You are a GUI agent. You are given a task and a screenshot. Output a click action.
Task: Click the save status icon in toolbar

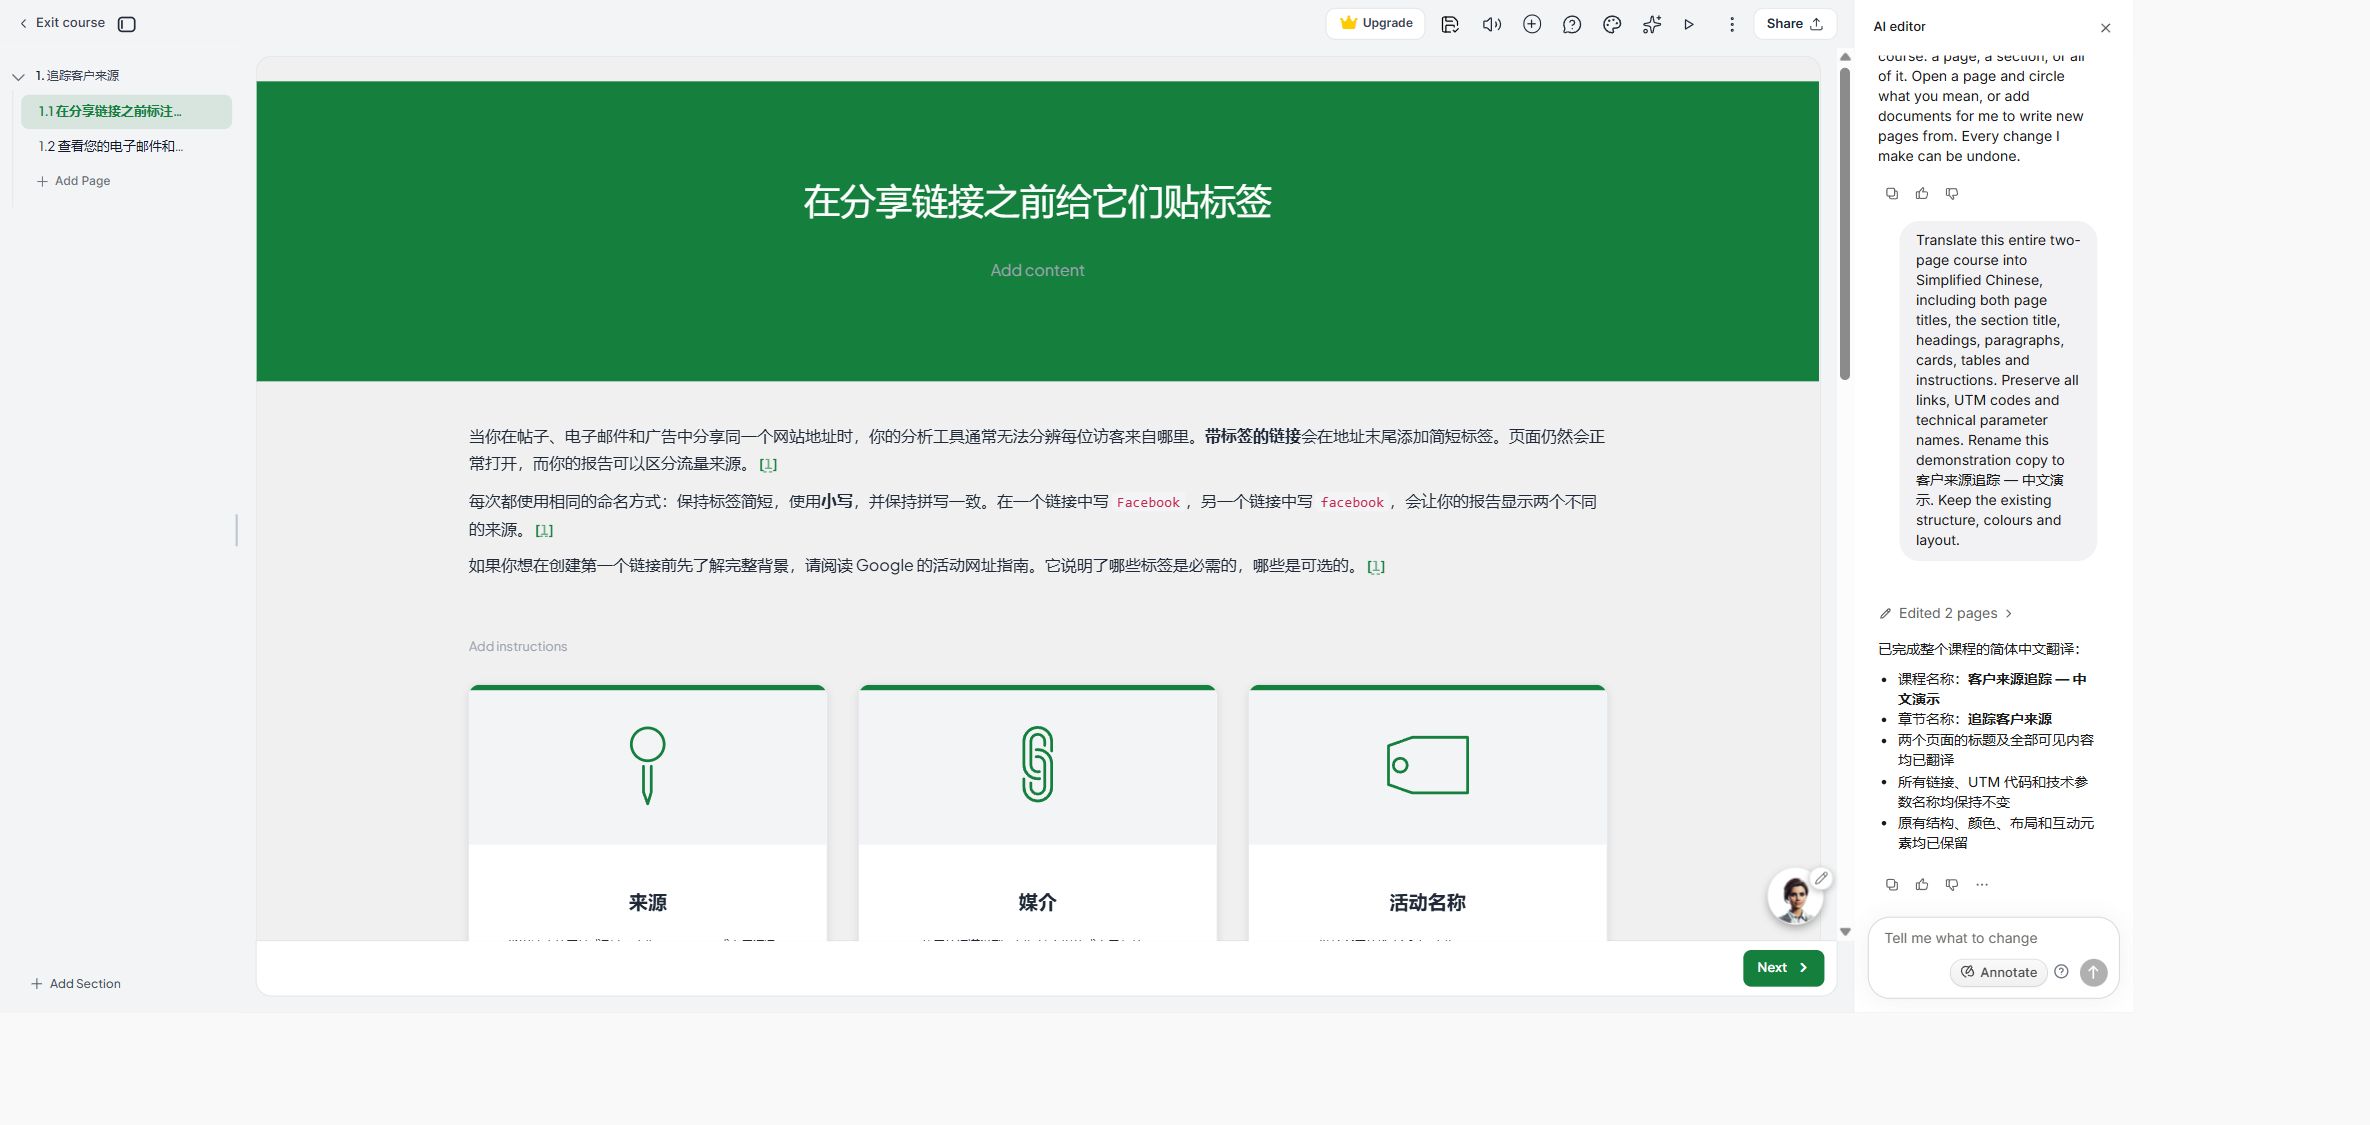pyautogui.click(x=1450, y=24)
